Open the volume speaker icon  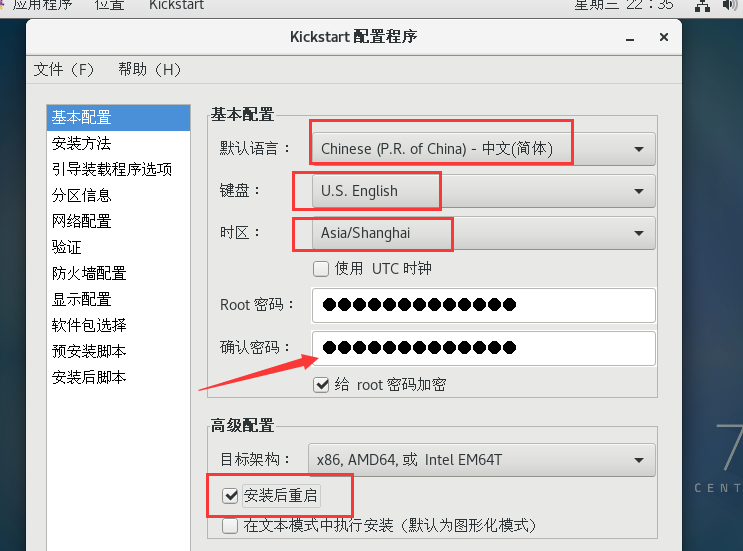[730, 5]
